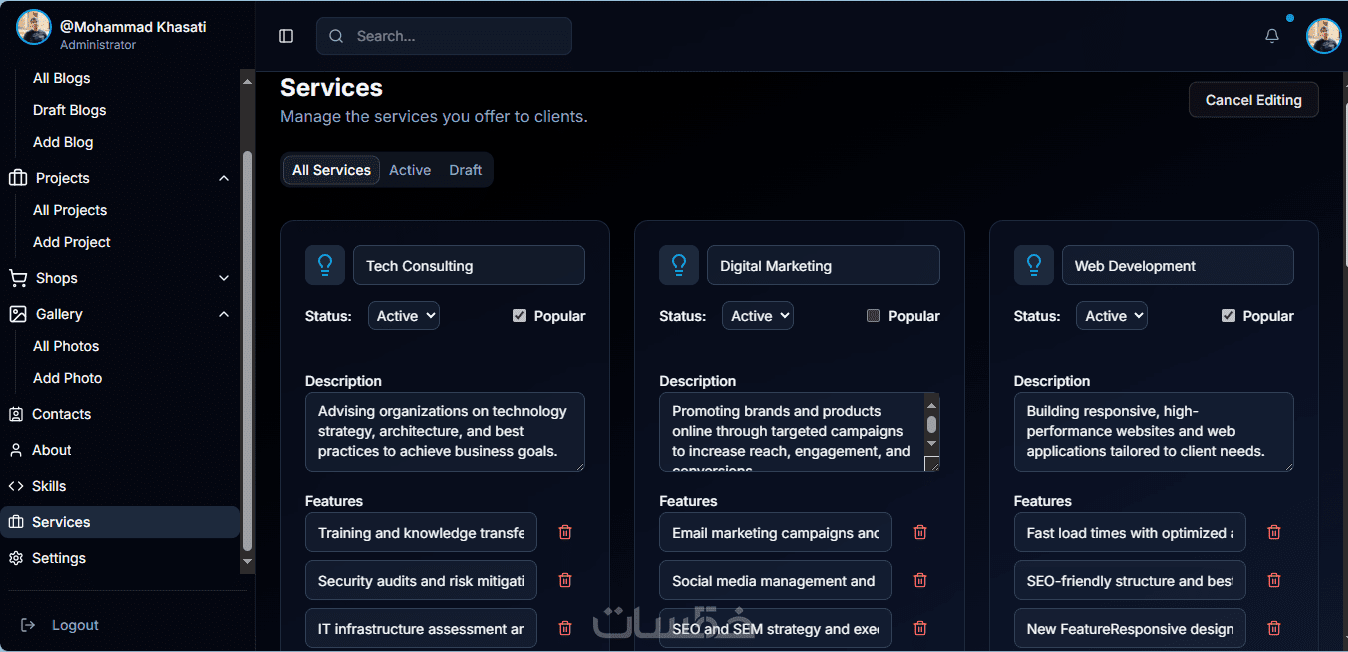Viewport: 1348px width, 652px height.
Task: Open the notifications bell
Action: pyautogui.click(x=1272, y=36)
